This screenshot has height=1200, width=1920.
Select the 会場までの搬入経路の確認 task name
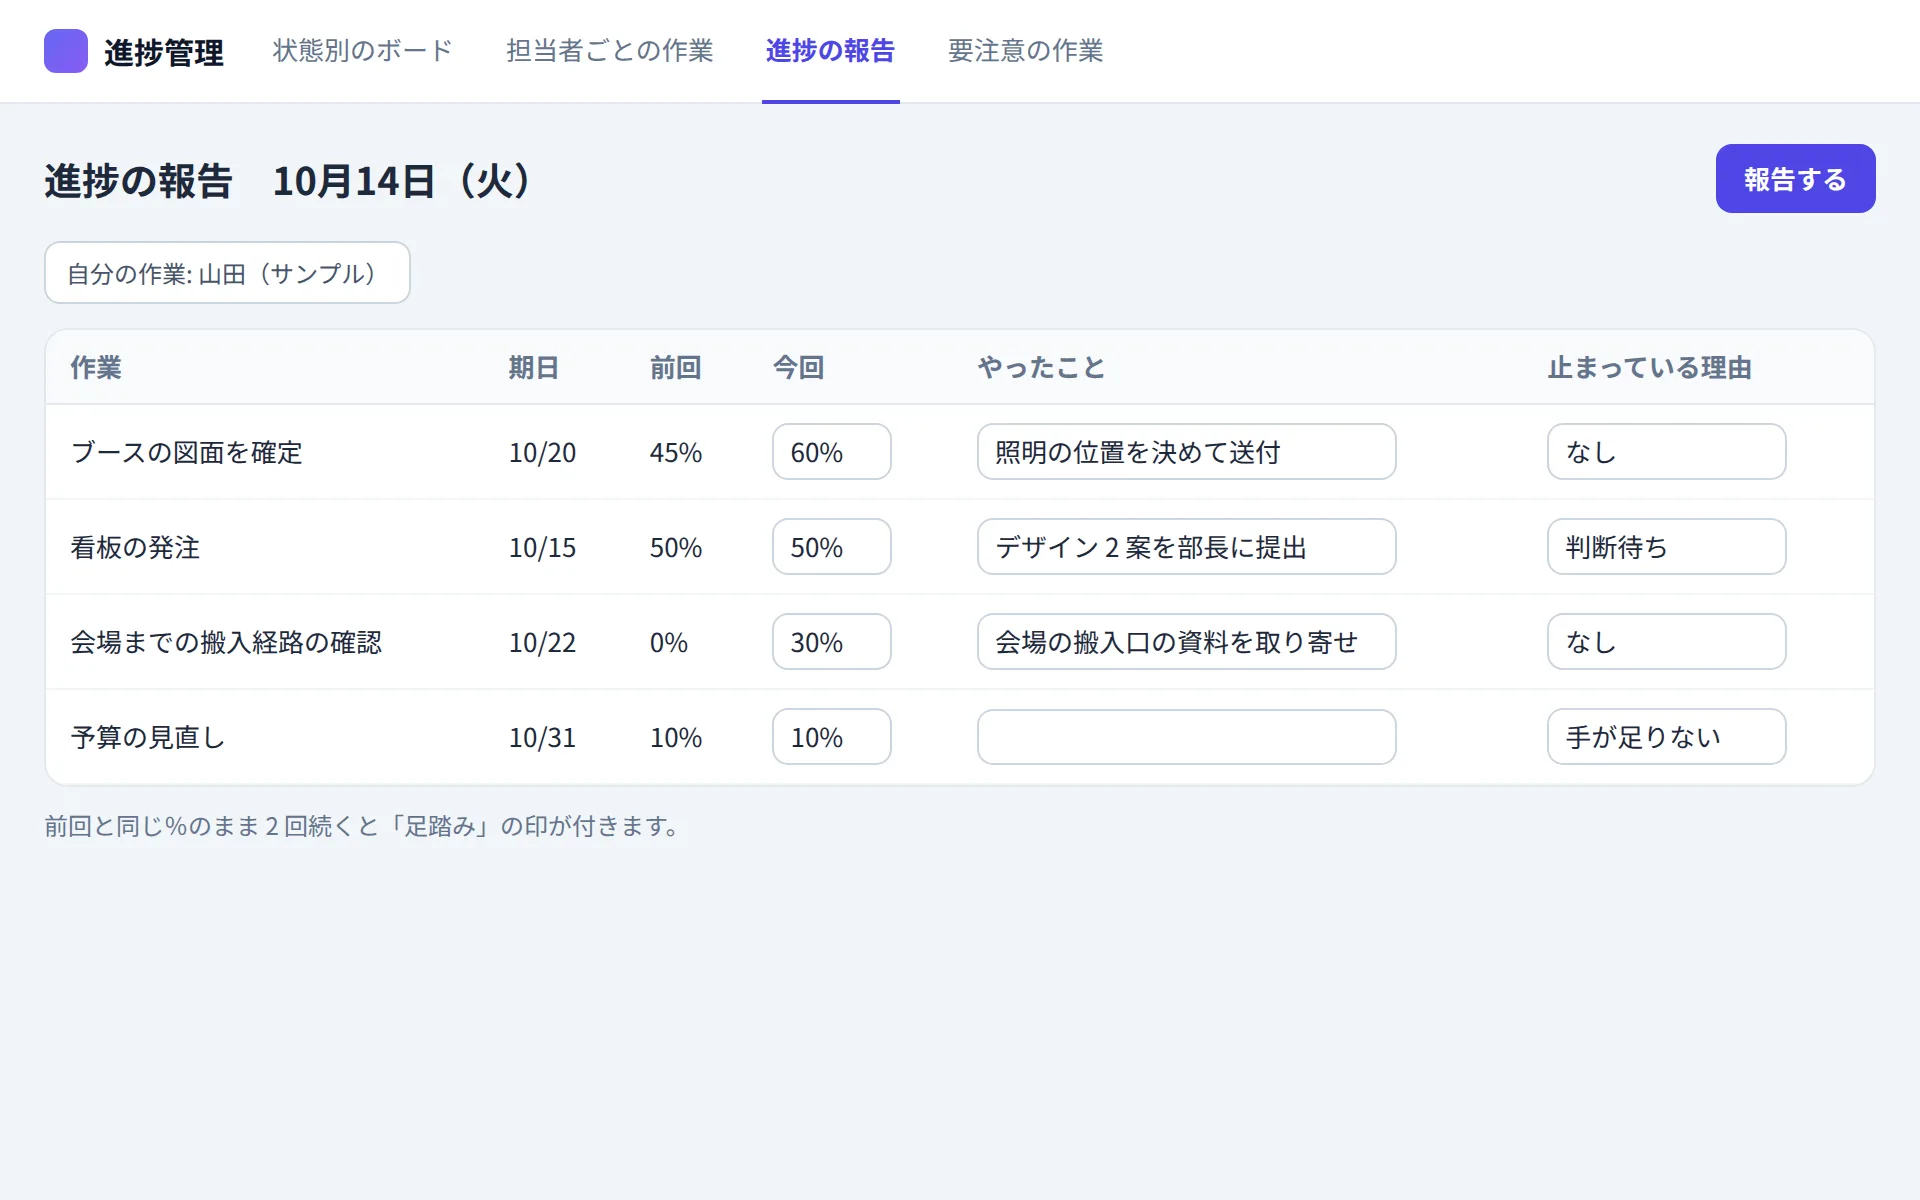[x=226, y=643]
